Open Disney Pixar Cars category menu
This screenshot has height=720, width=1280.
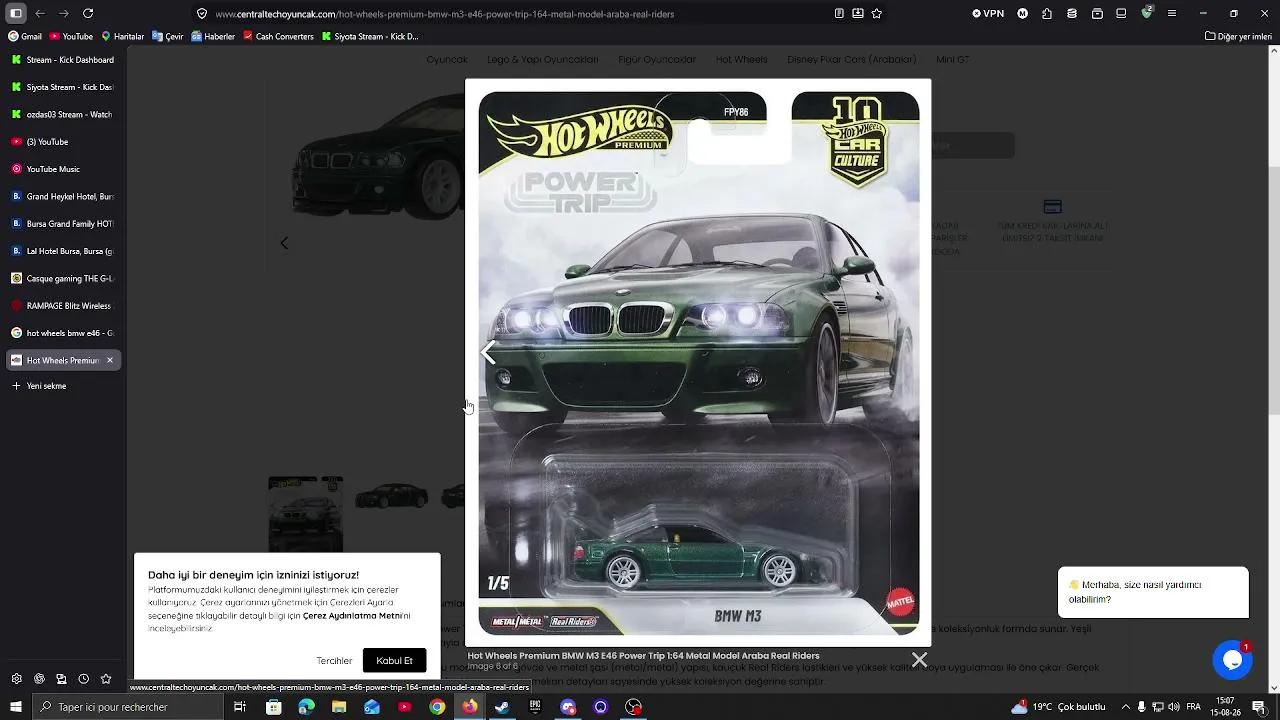click(851, 60)
